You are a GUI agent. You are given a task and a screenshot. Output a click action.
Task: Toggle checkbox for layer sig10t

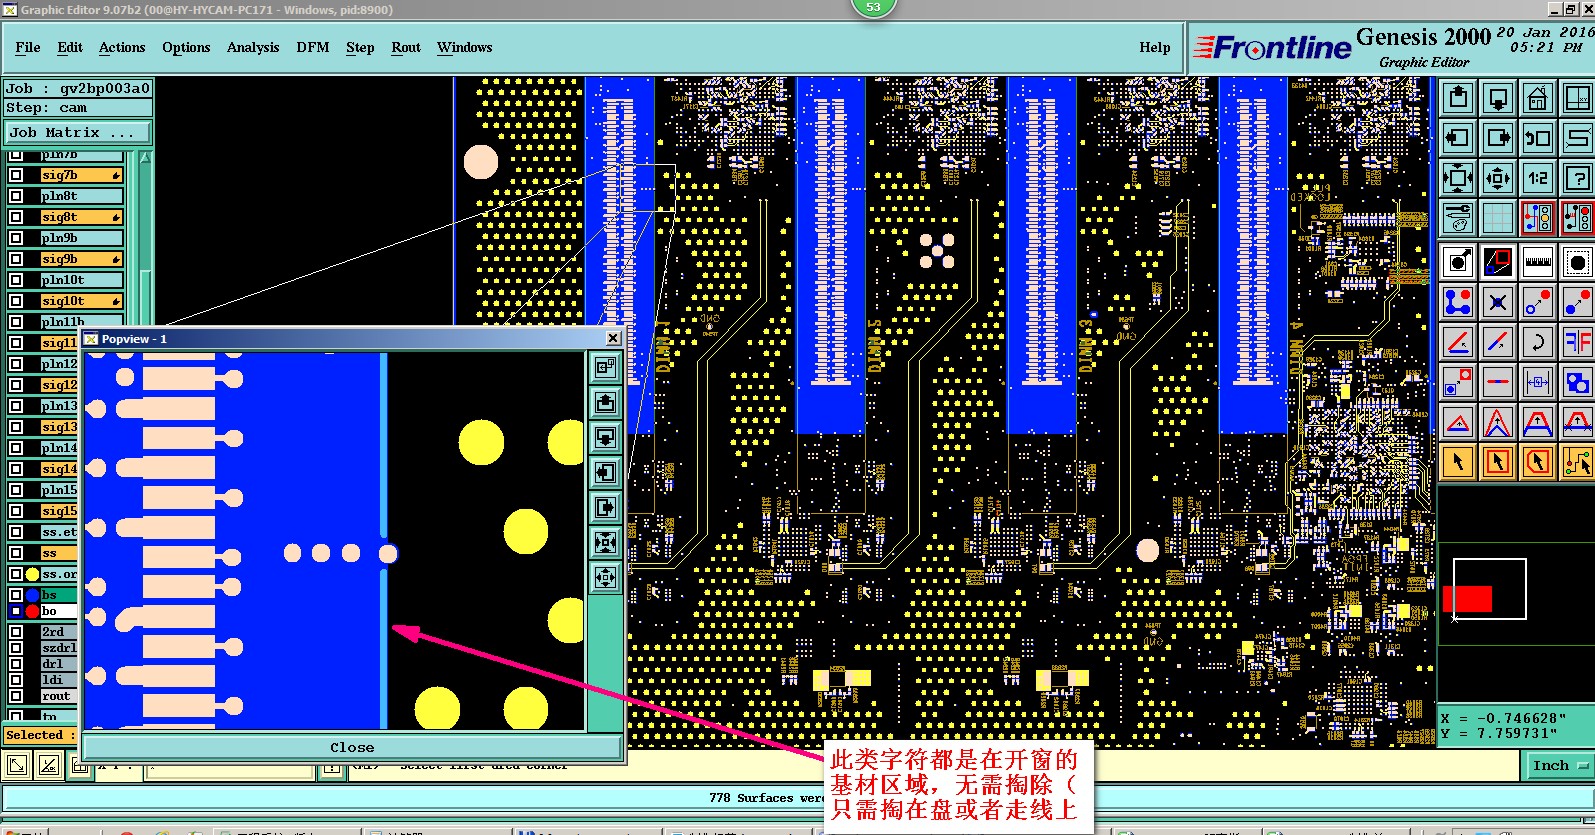16,301
